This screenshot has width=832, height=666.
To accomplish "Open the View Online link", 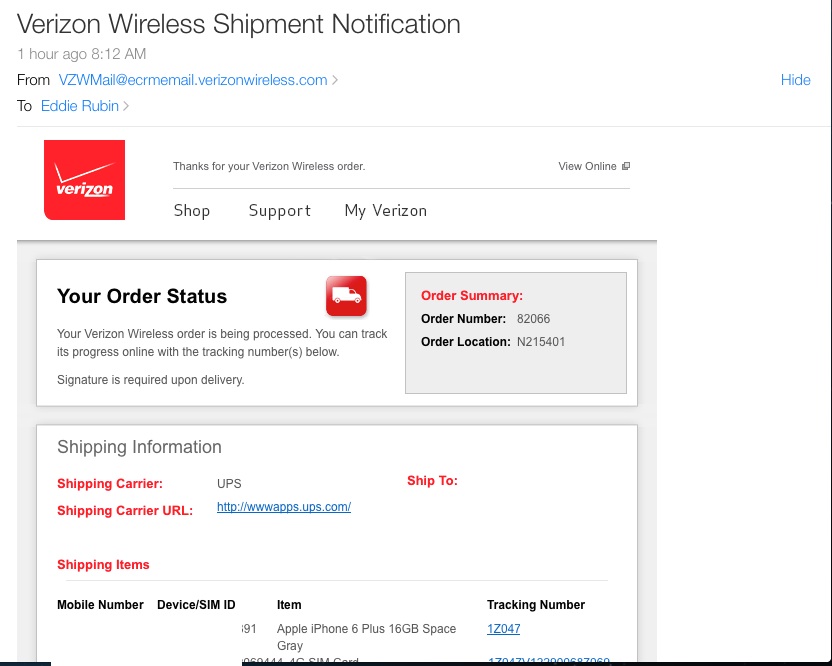I will [587, 166].
